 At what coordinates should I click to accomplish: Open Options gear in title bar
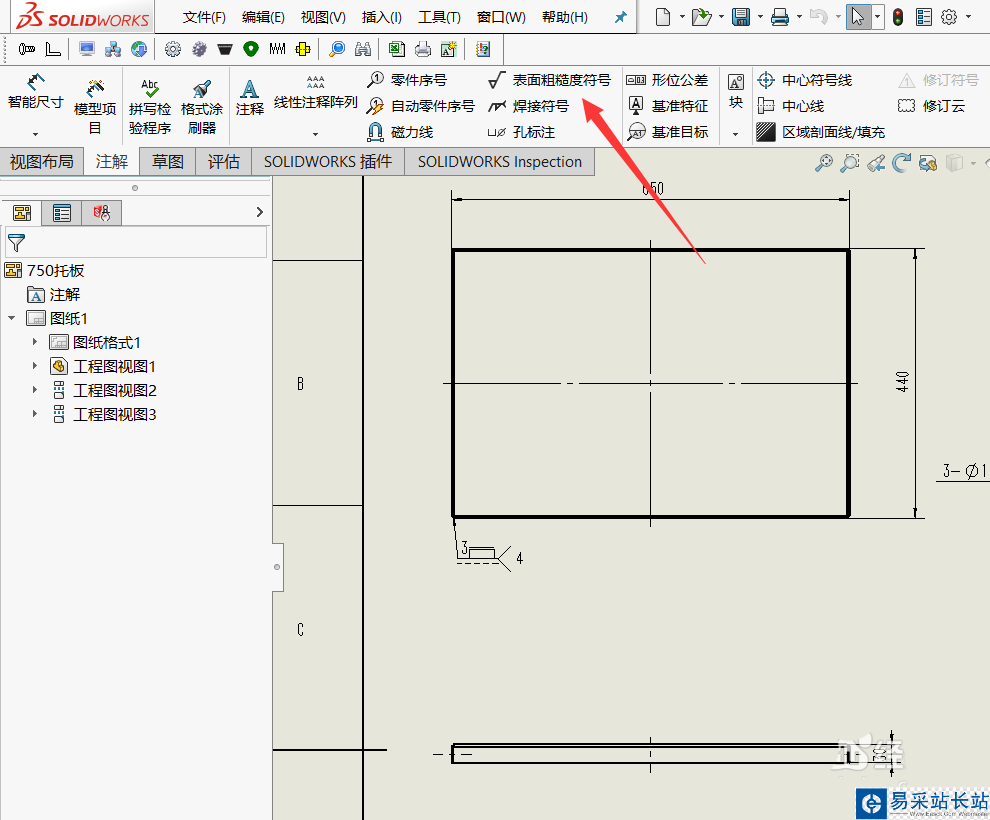click(949, 17)
